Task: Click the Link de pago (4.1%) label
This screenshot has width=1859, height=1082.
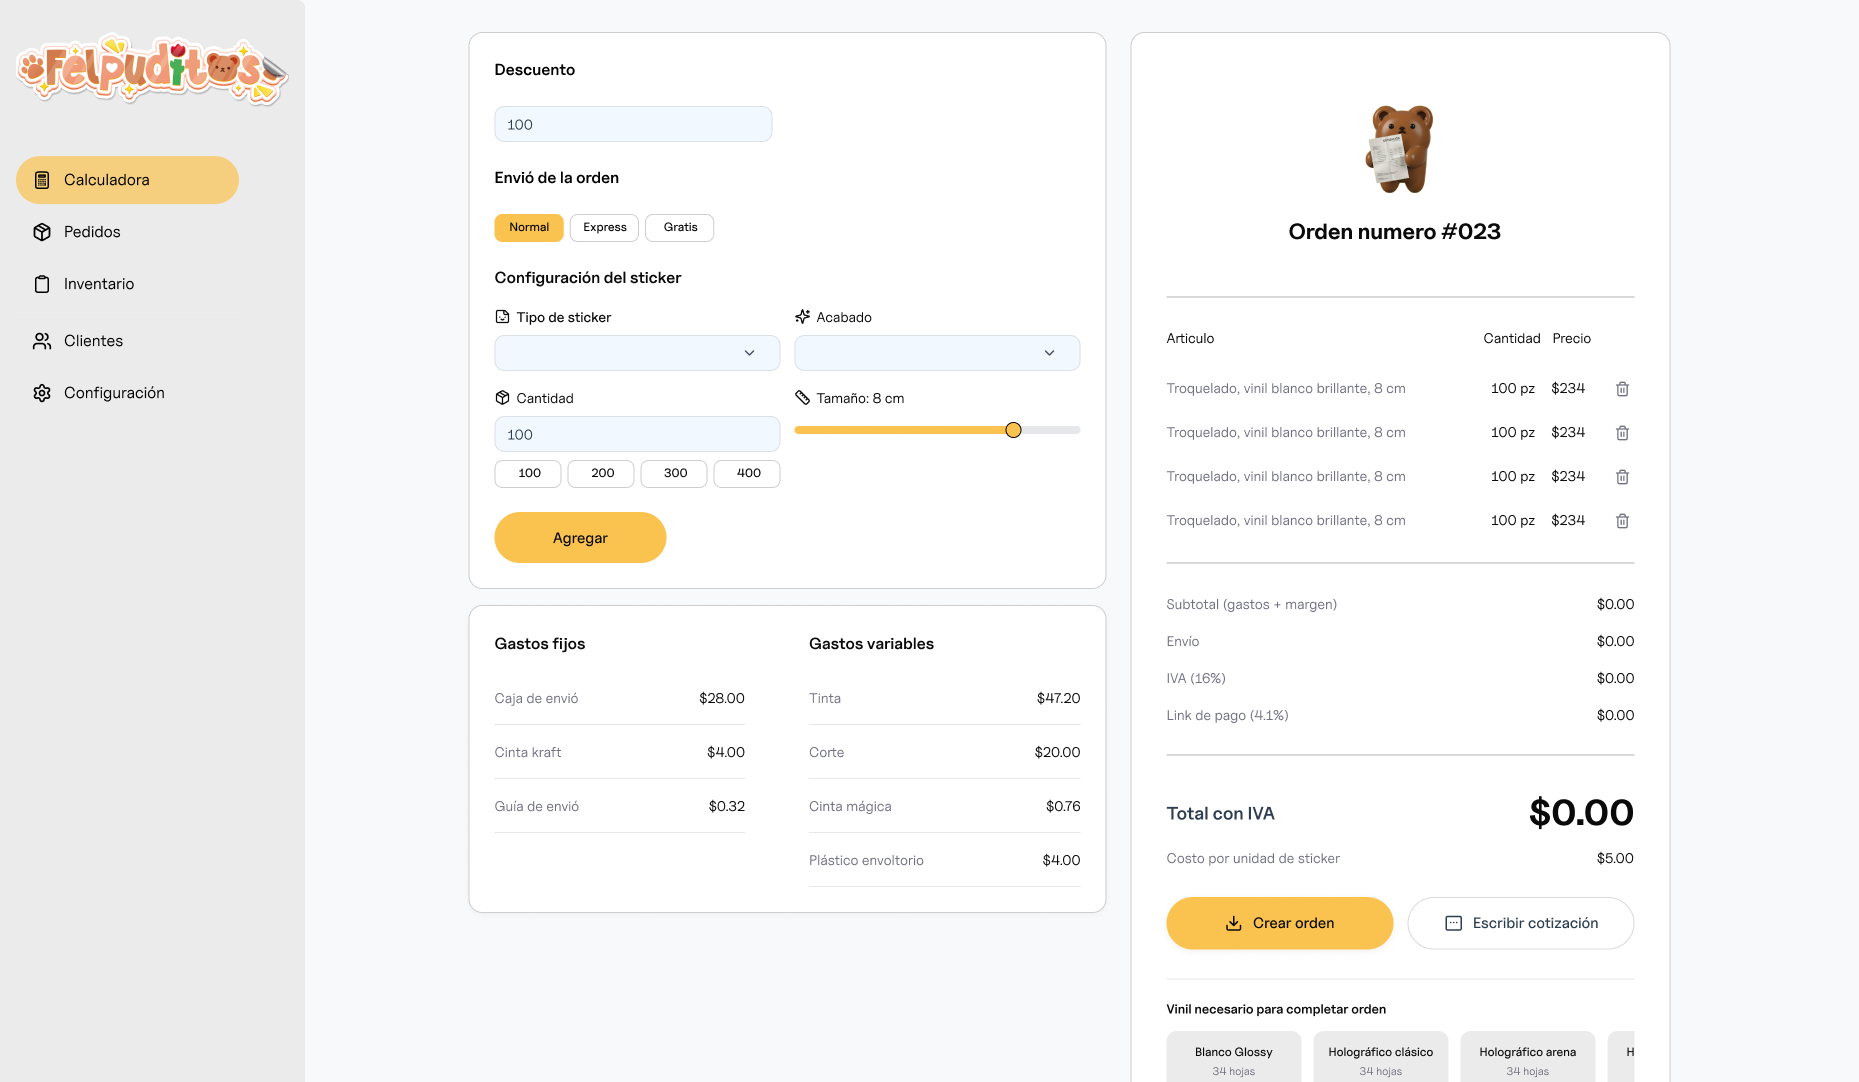Action: 1227,715
